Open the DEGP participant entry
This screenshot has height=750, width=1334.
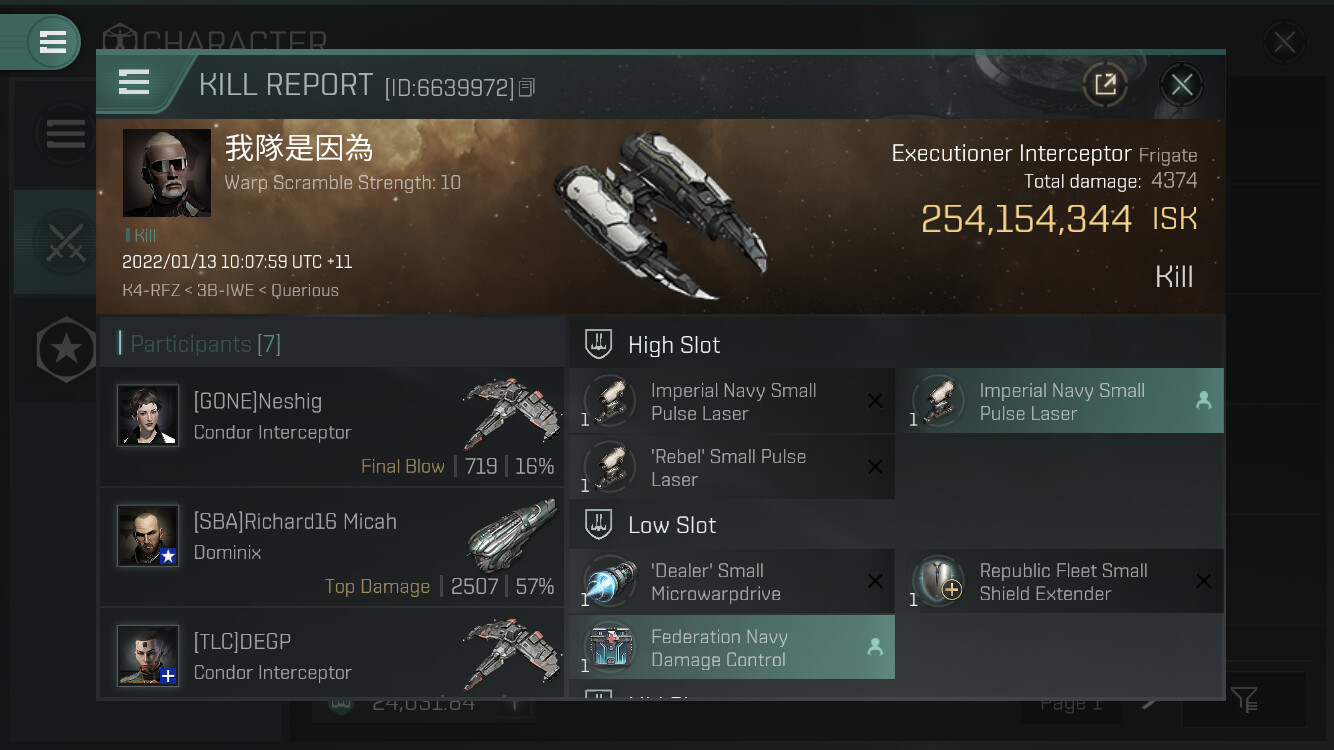(332, 652)
